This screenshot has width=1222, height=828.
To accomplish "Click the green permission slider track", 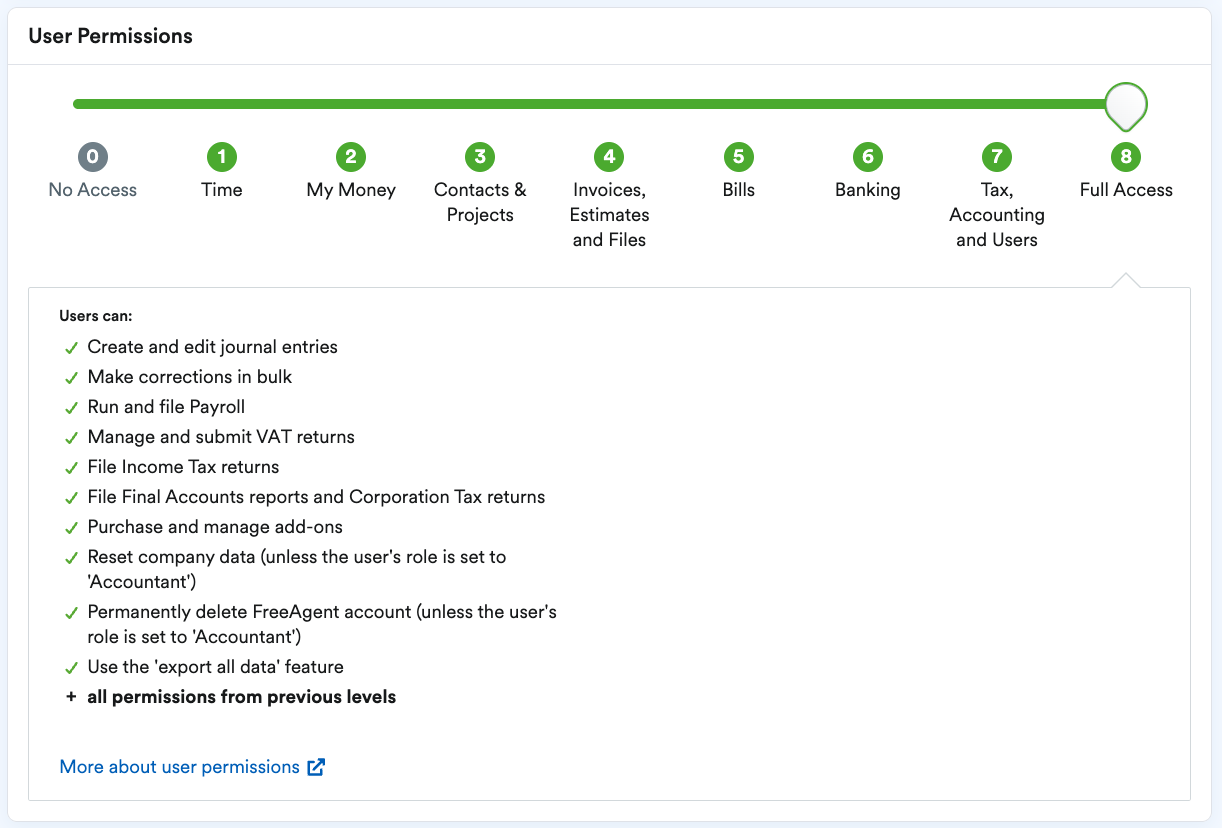I will point(590,104).
